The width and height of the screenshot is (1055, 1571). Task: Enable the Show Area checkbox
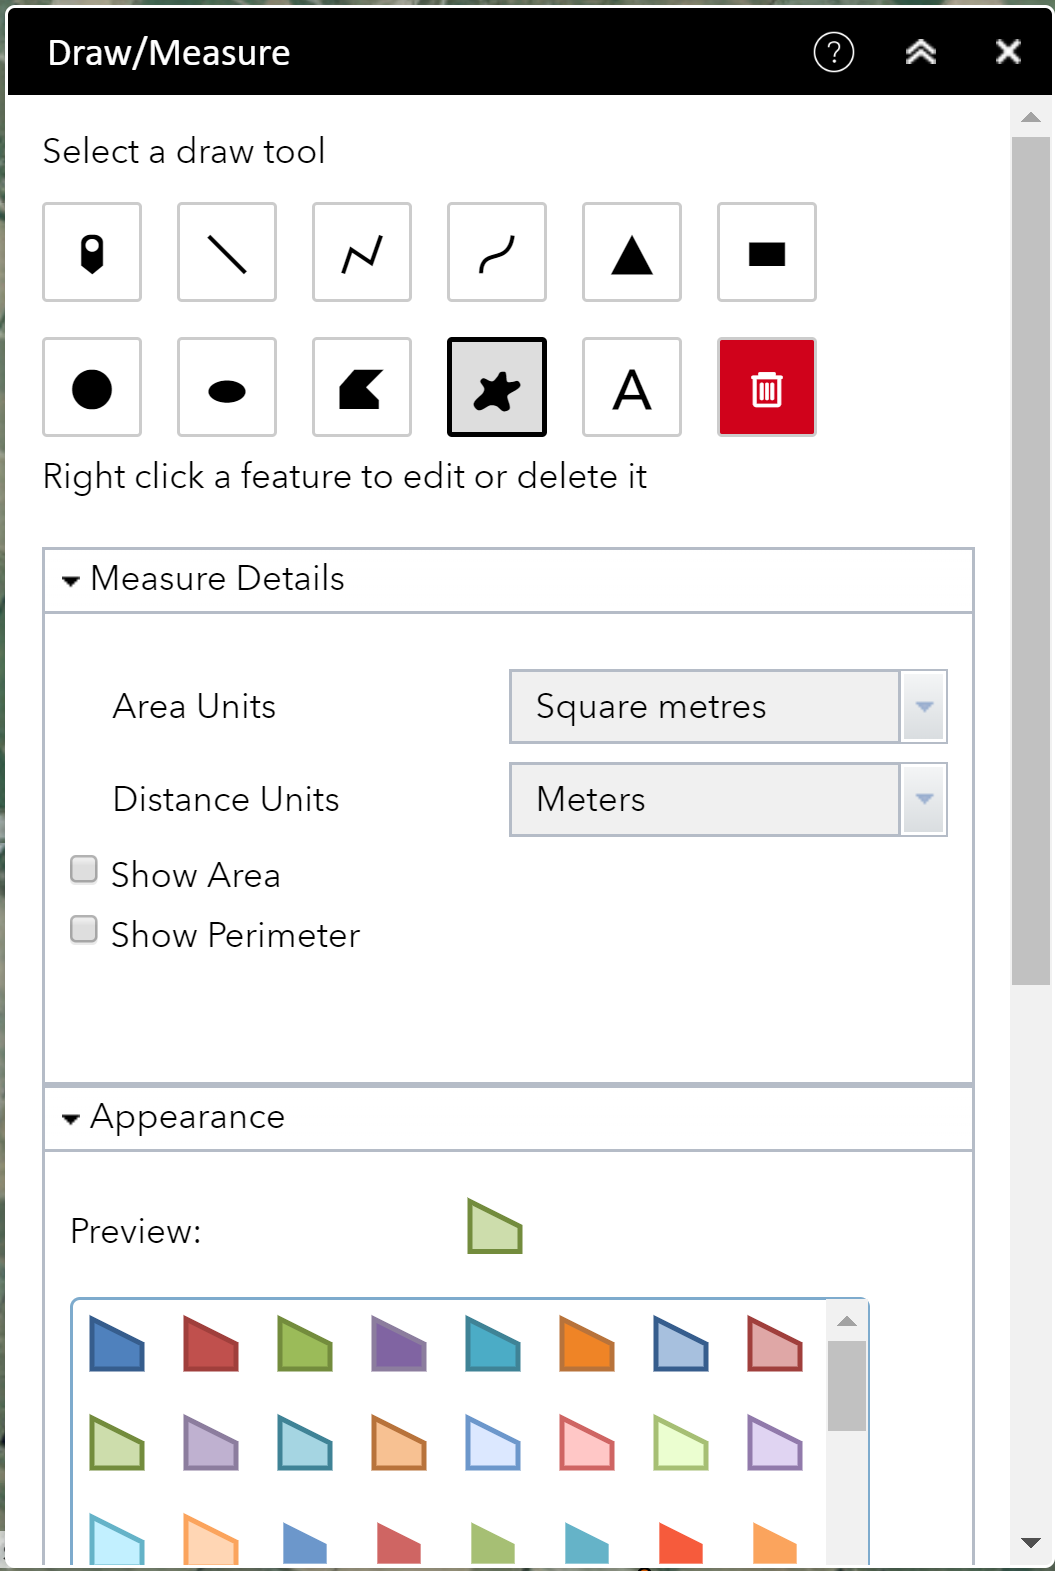[84, 870]
